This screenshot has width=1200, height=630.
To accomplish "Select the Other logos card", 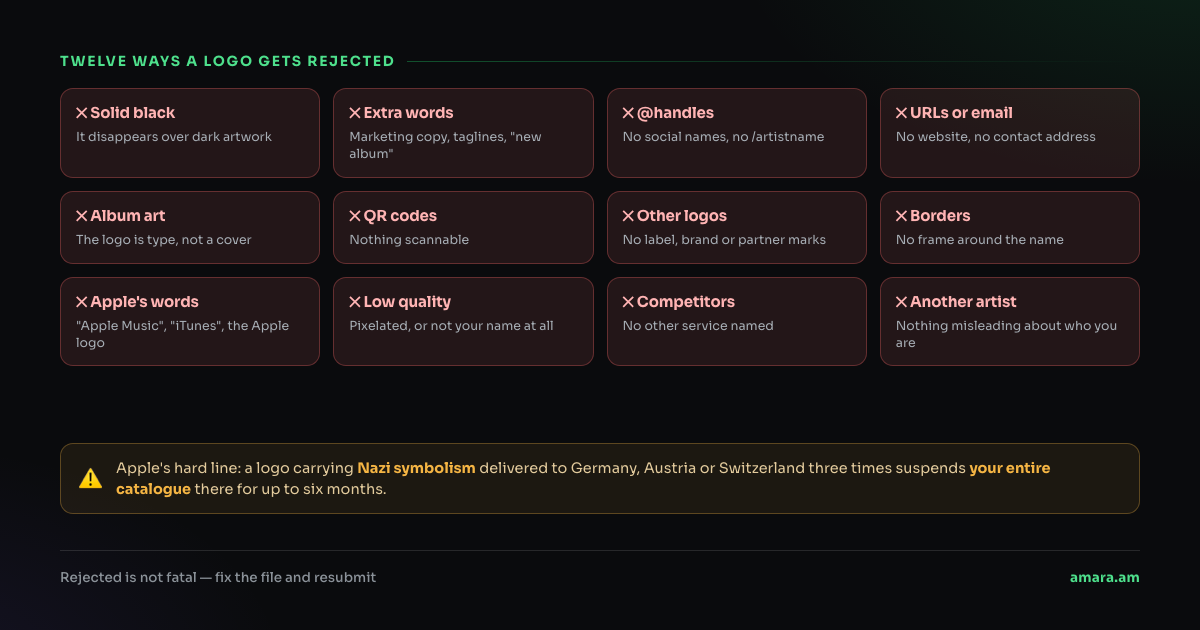I will coord(737,227).
